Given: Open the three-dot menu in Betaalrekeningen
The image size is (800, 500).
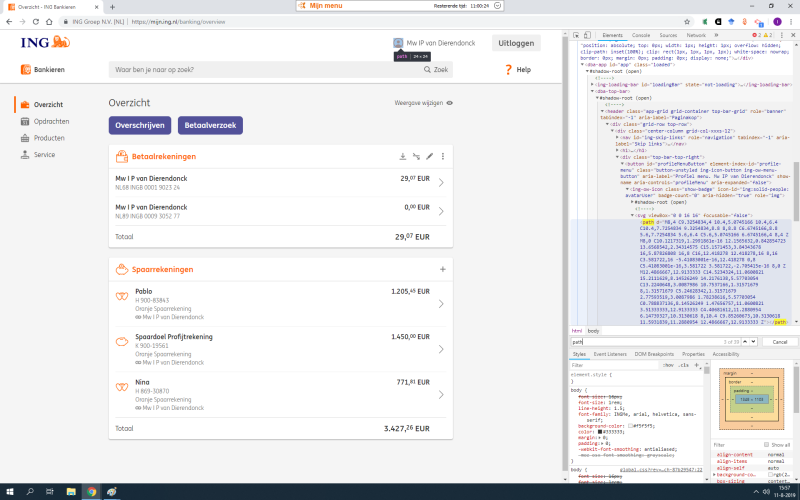Looking at the screenshot, I should pos(443,157).
